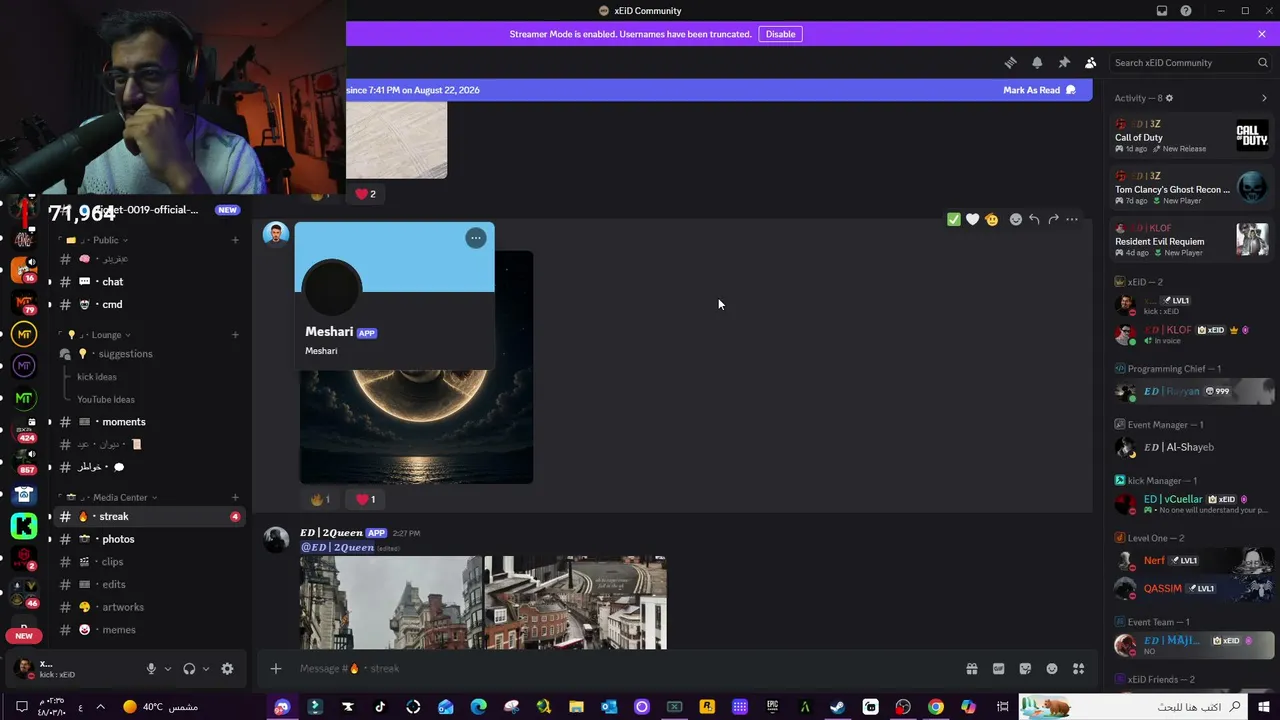Open the YouTube Ideas thread
The height and width of the screenshot is (720, 1280).
106,399
